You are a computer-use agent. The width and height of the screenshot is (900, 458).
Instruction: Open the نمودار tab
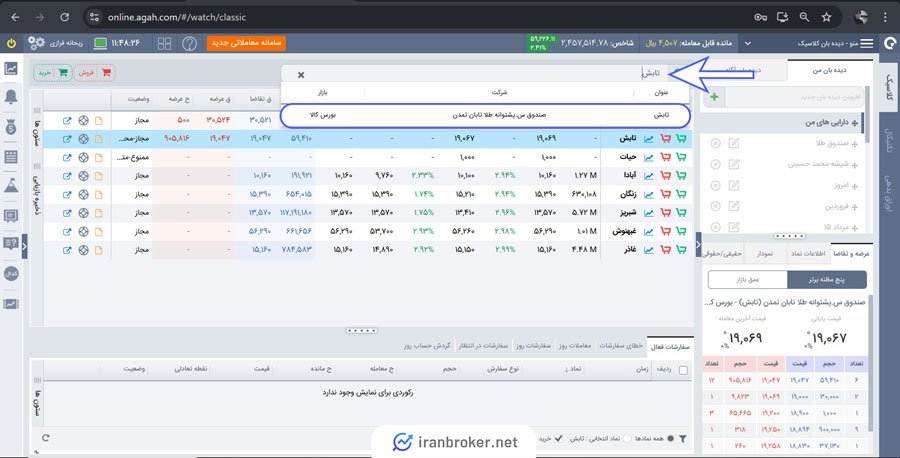tap(765, 253)
